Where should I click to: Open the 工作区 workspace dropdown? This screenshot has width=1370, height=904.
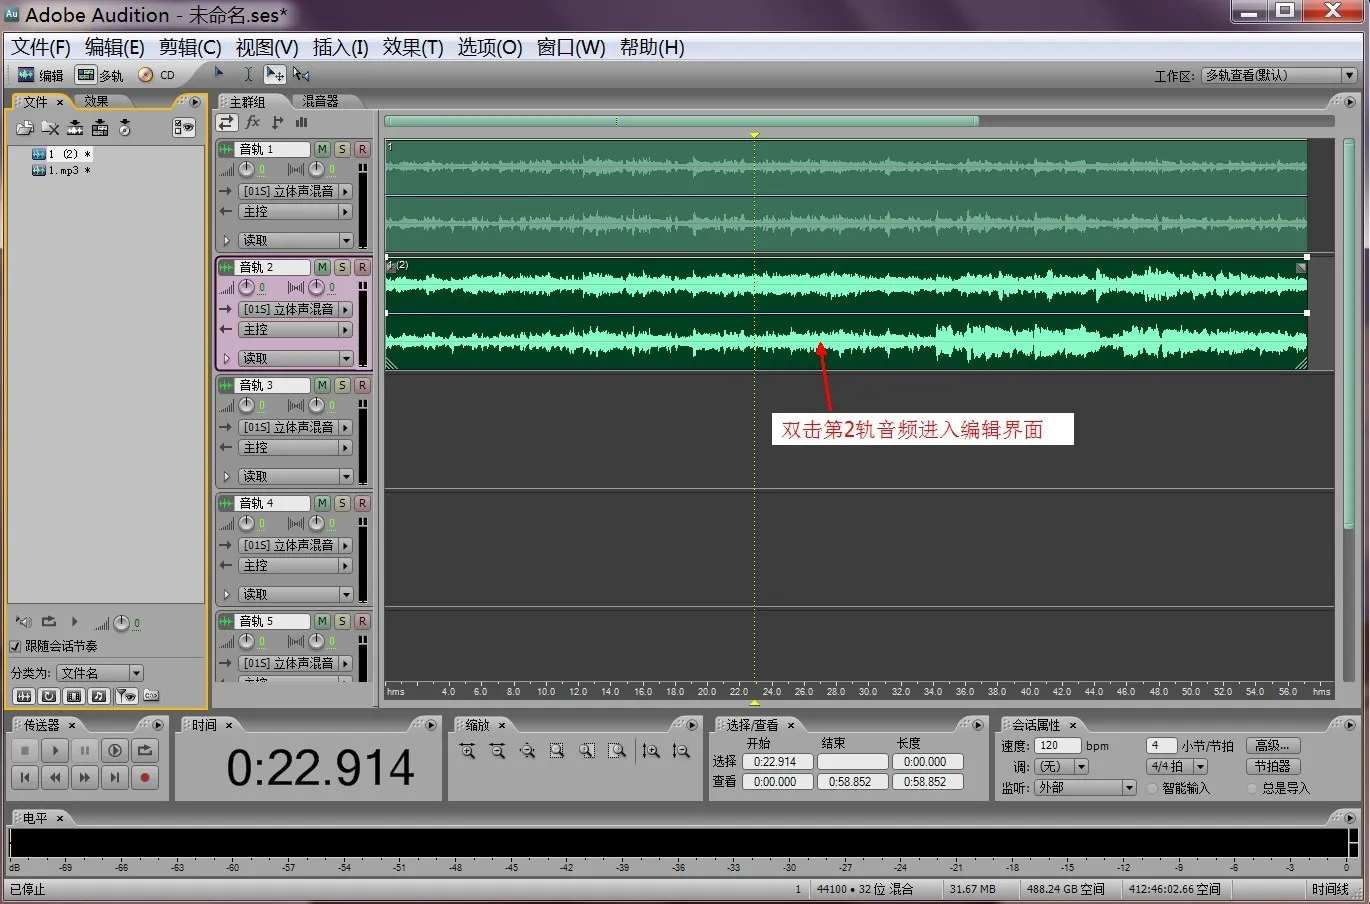[x=1279, y=75]
